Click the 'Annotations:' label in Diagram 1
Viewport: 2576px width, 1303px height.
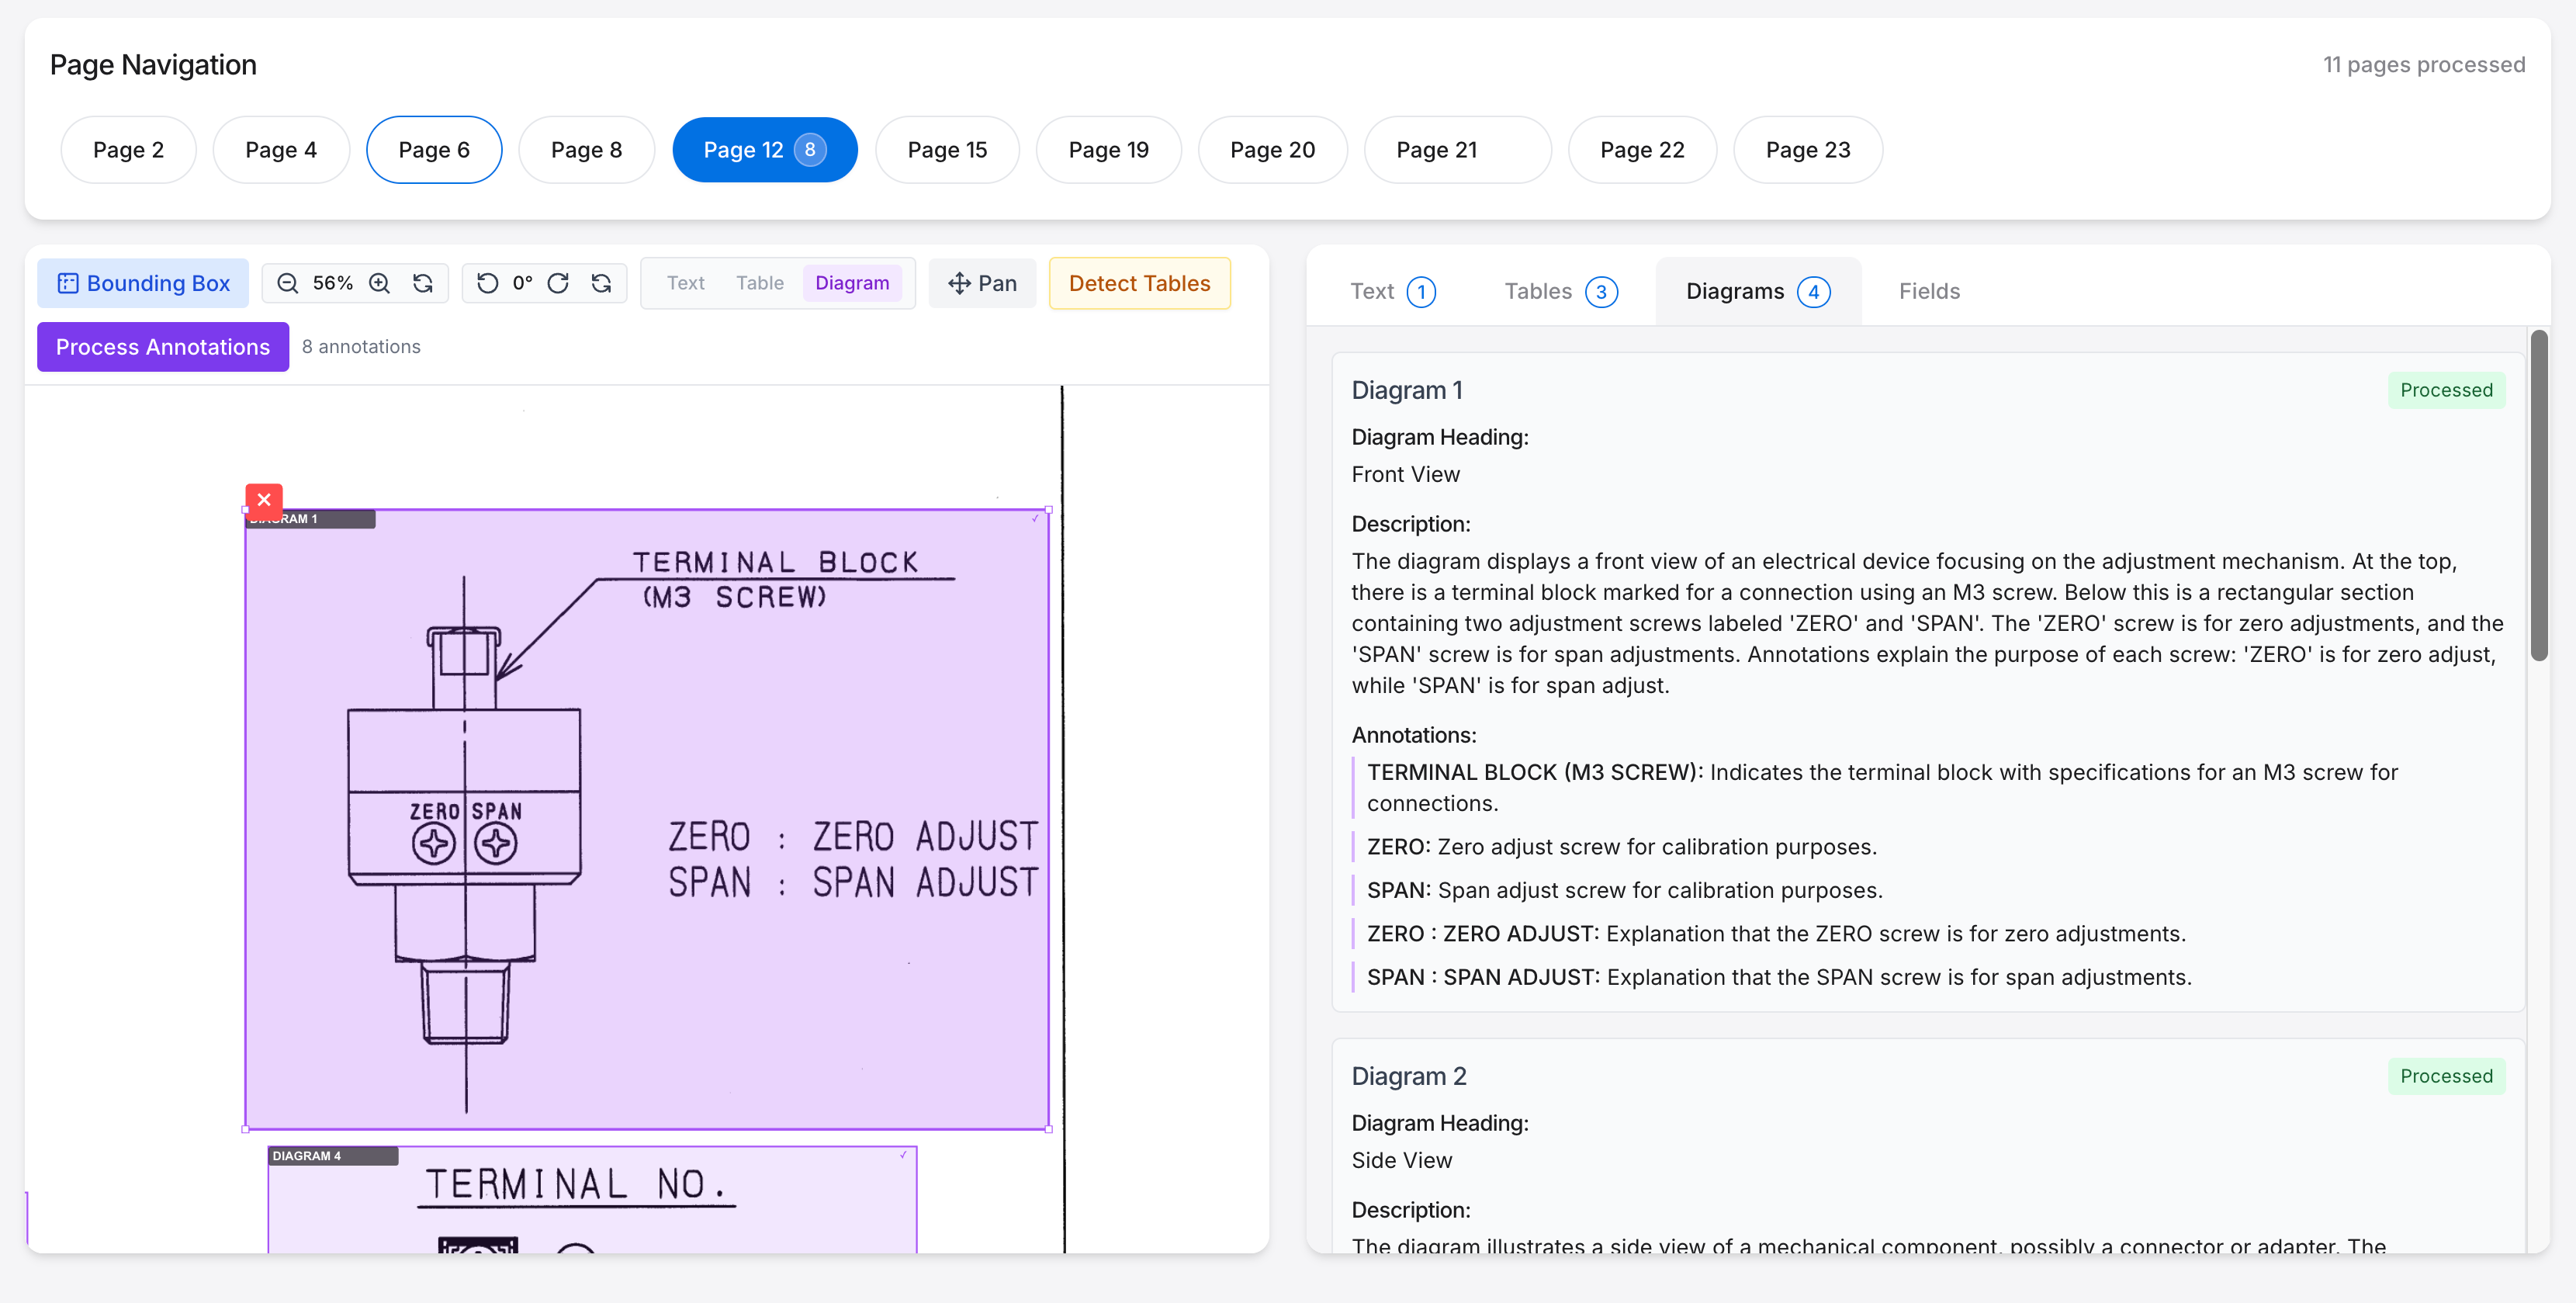[1413, 735]
